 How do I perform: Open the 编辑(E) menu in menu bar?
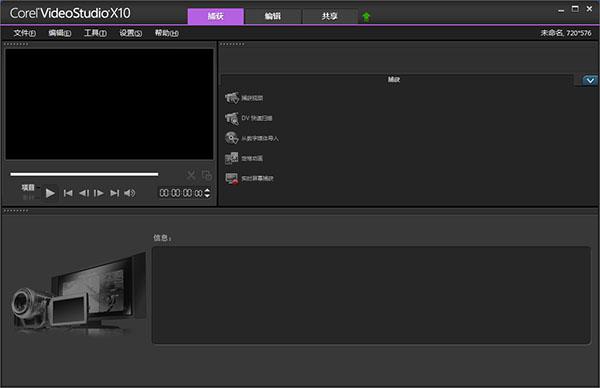(60, 33)
